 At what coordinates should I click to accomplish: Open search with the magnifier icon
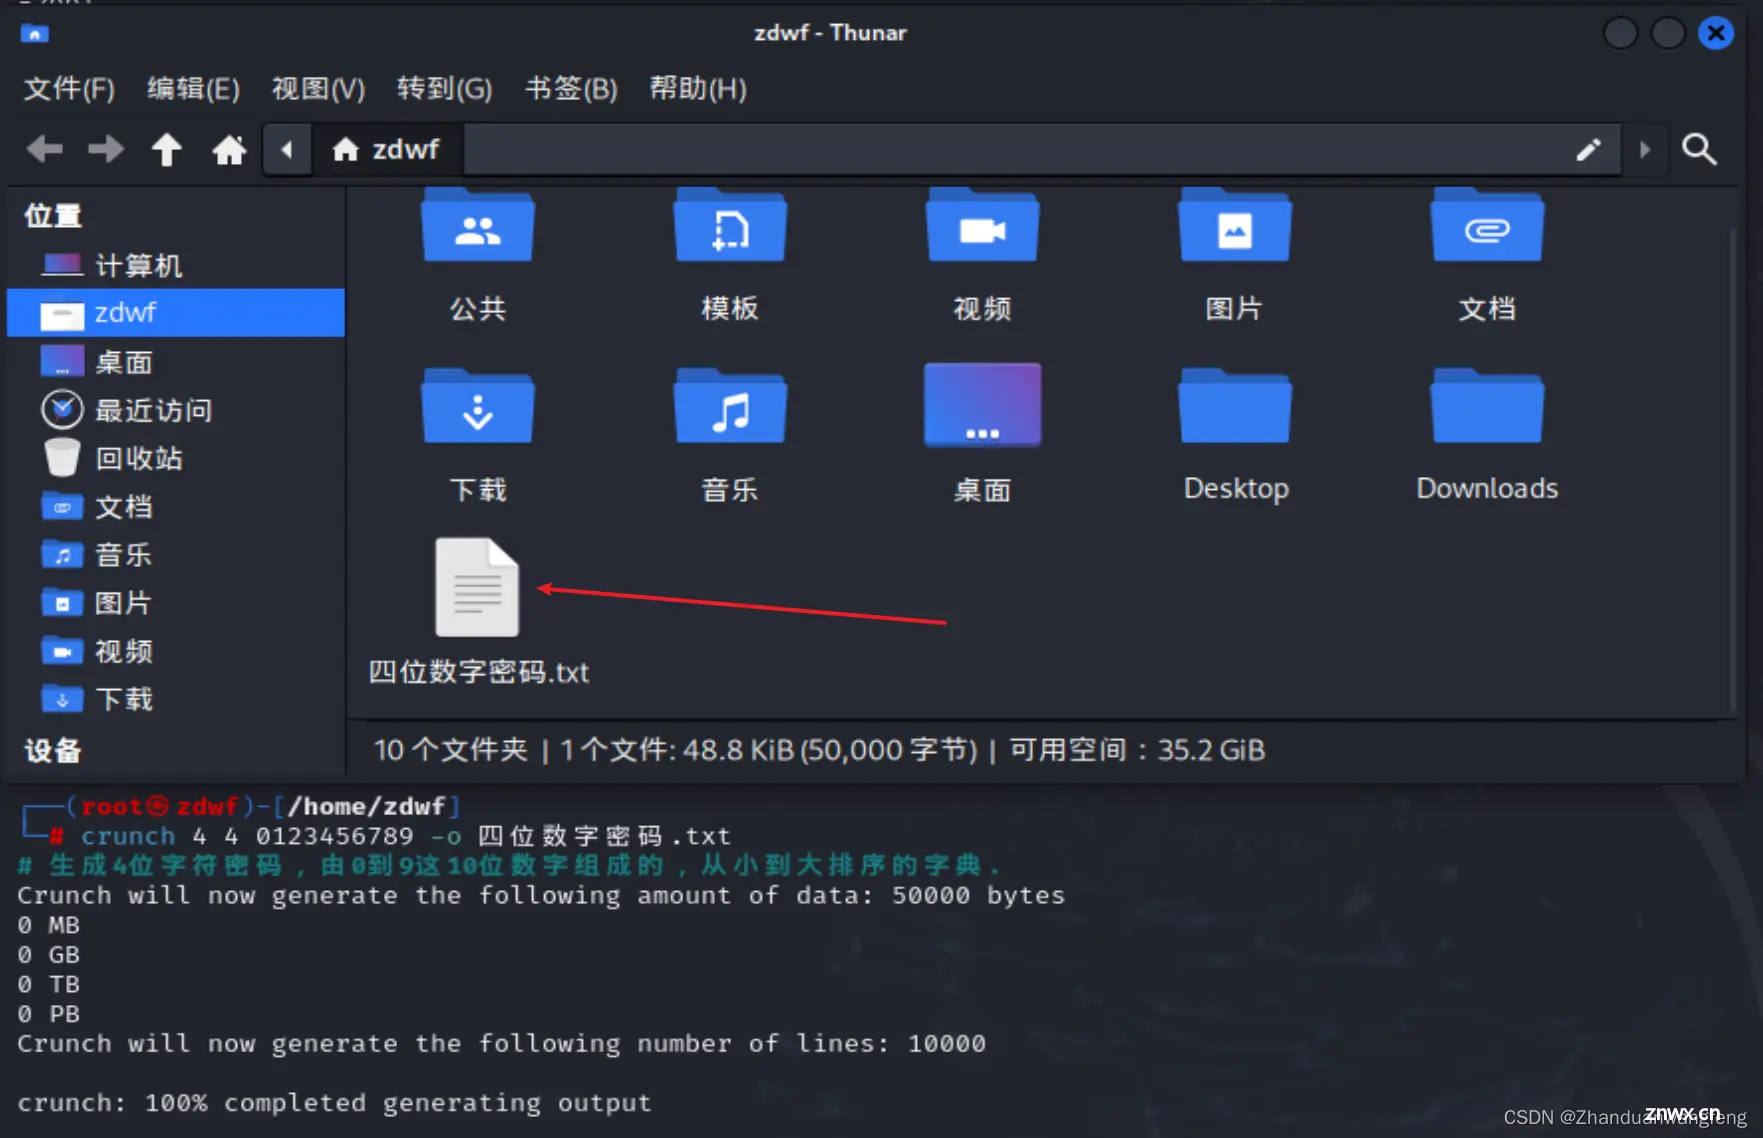click(1699, 150)
